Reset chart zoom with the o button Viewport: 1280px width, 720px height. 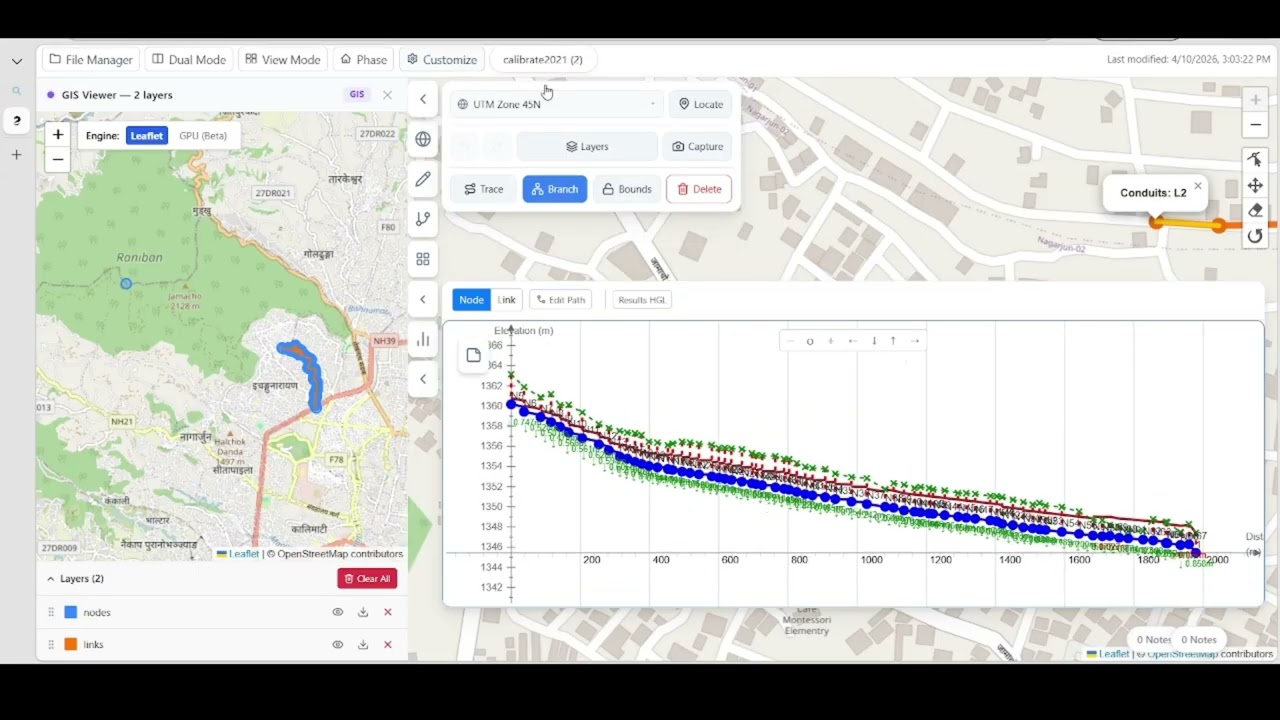pyautogui.click(x=810, y=341)
